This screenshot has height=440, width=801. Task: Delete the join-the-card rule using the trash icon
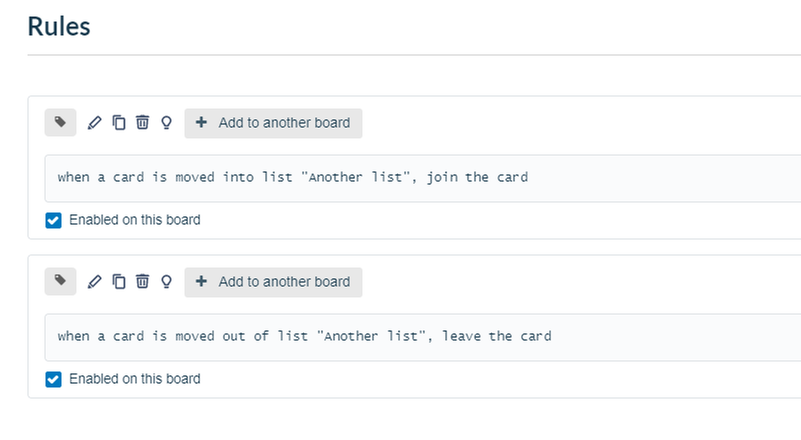tap(143, 123)
